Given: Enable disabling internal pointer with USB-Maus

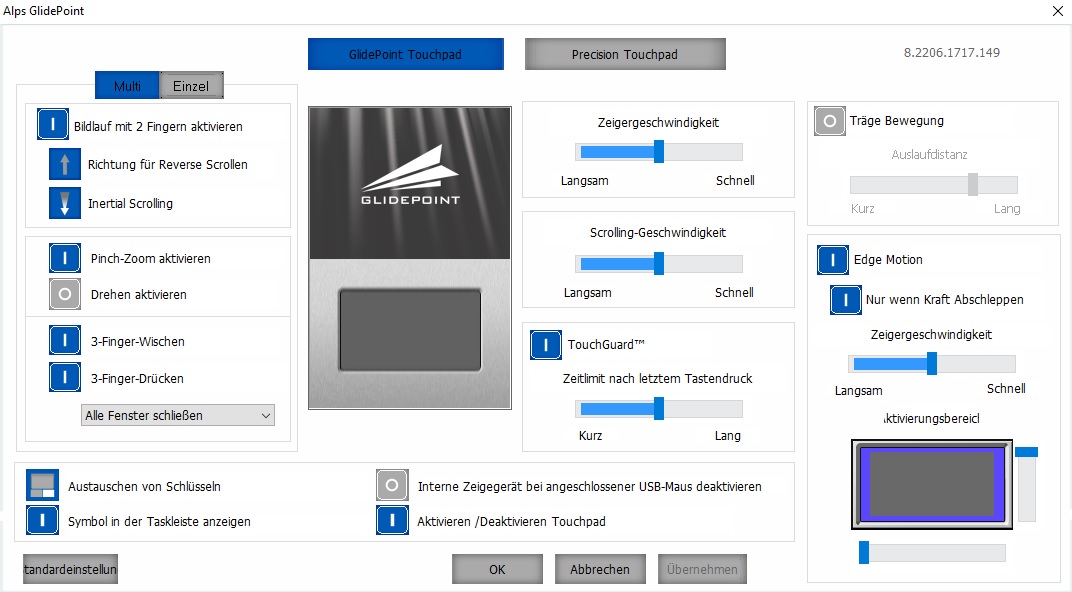Looking at the screenshot, I should [392, 485].
